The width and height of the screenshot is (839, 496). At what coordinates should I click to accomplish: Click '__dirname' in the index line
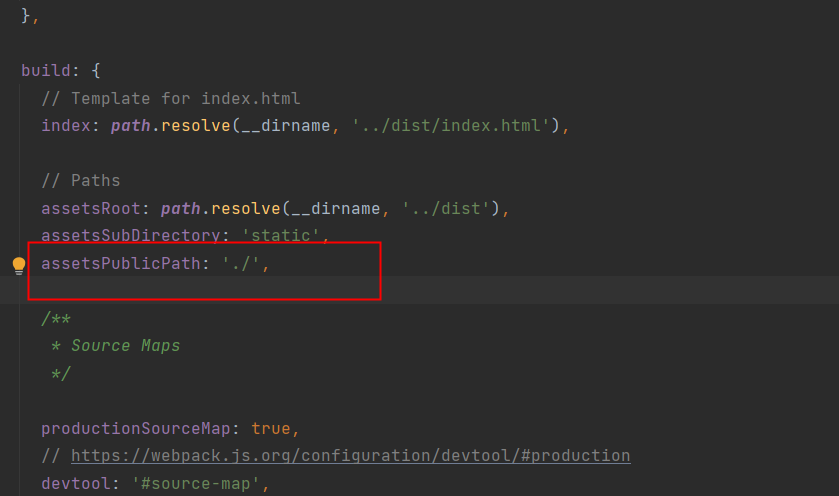click(286, 125)
